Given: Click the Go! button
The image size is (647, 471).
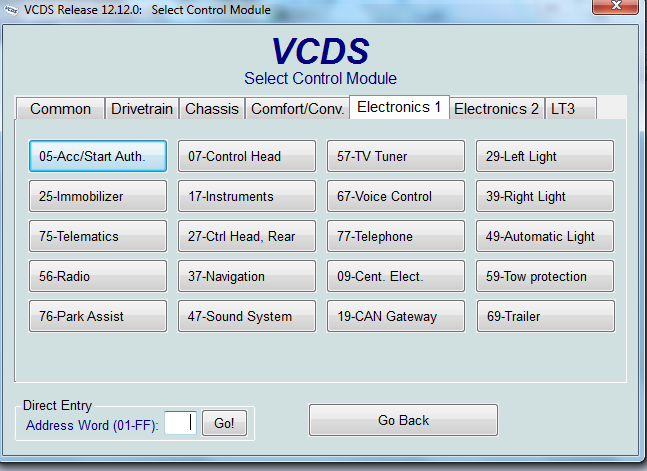Looking at the screenshot, I should 224,423.
